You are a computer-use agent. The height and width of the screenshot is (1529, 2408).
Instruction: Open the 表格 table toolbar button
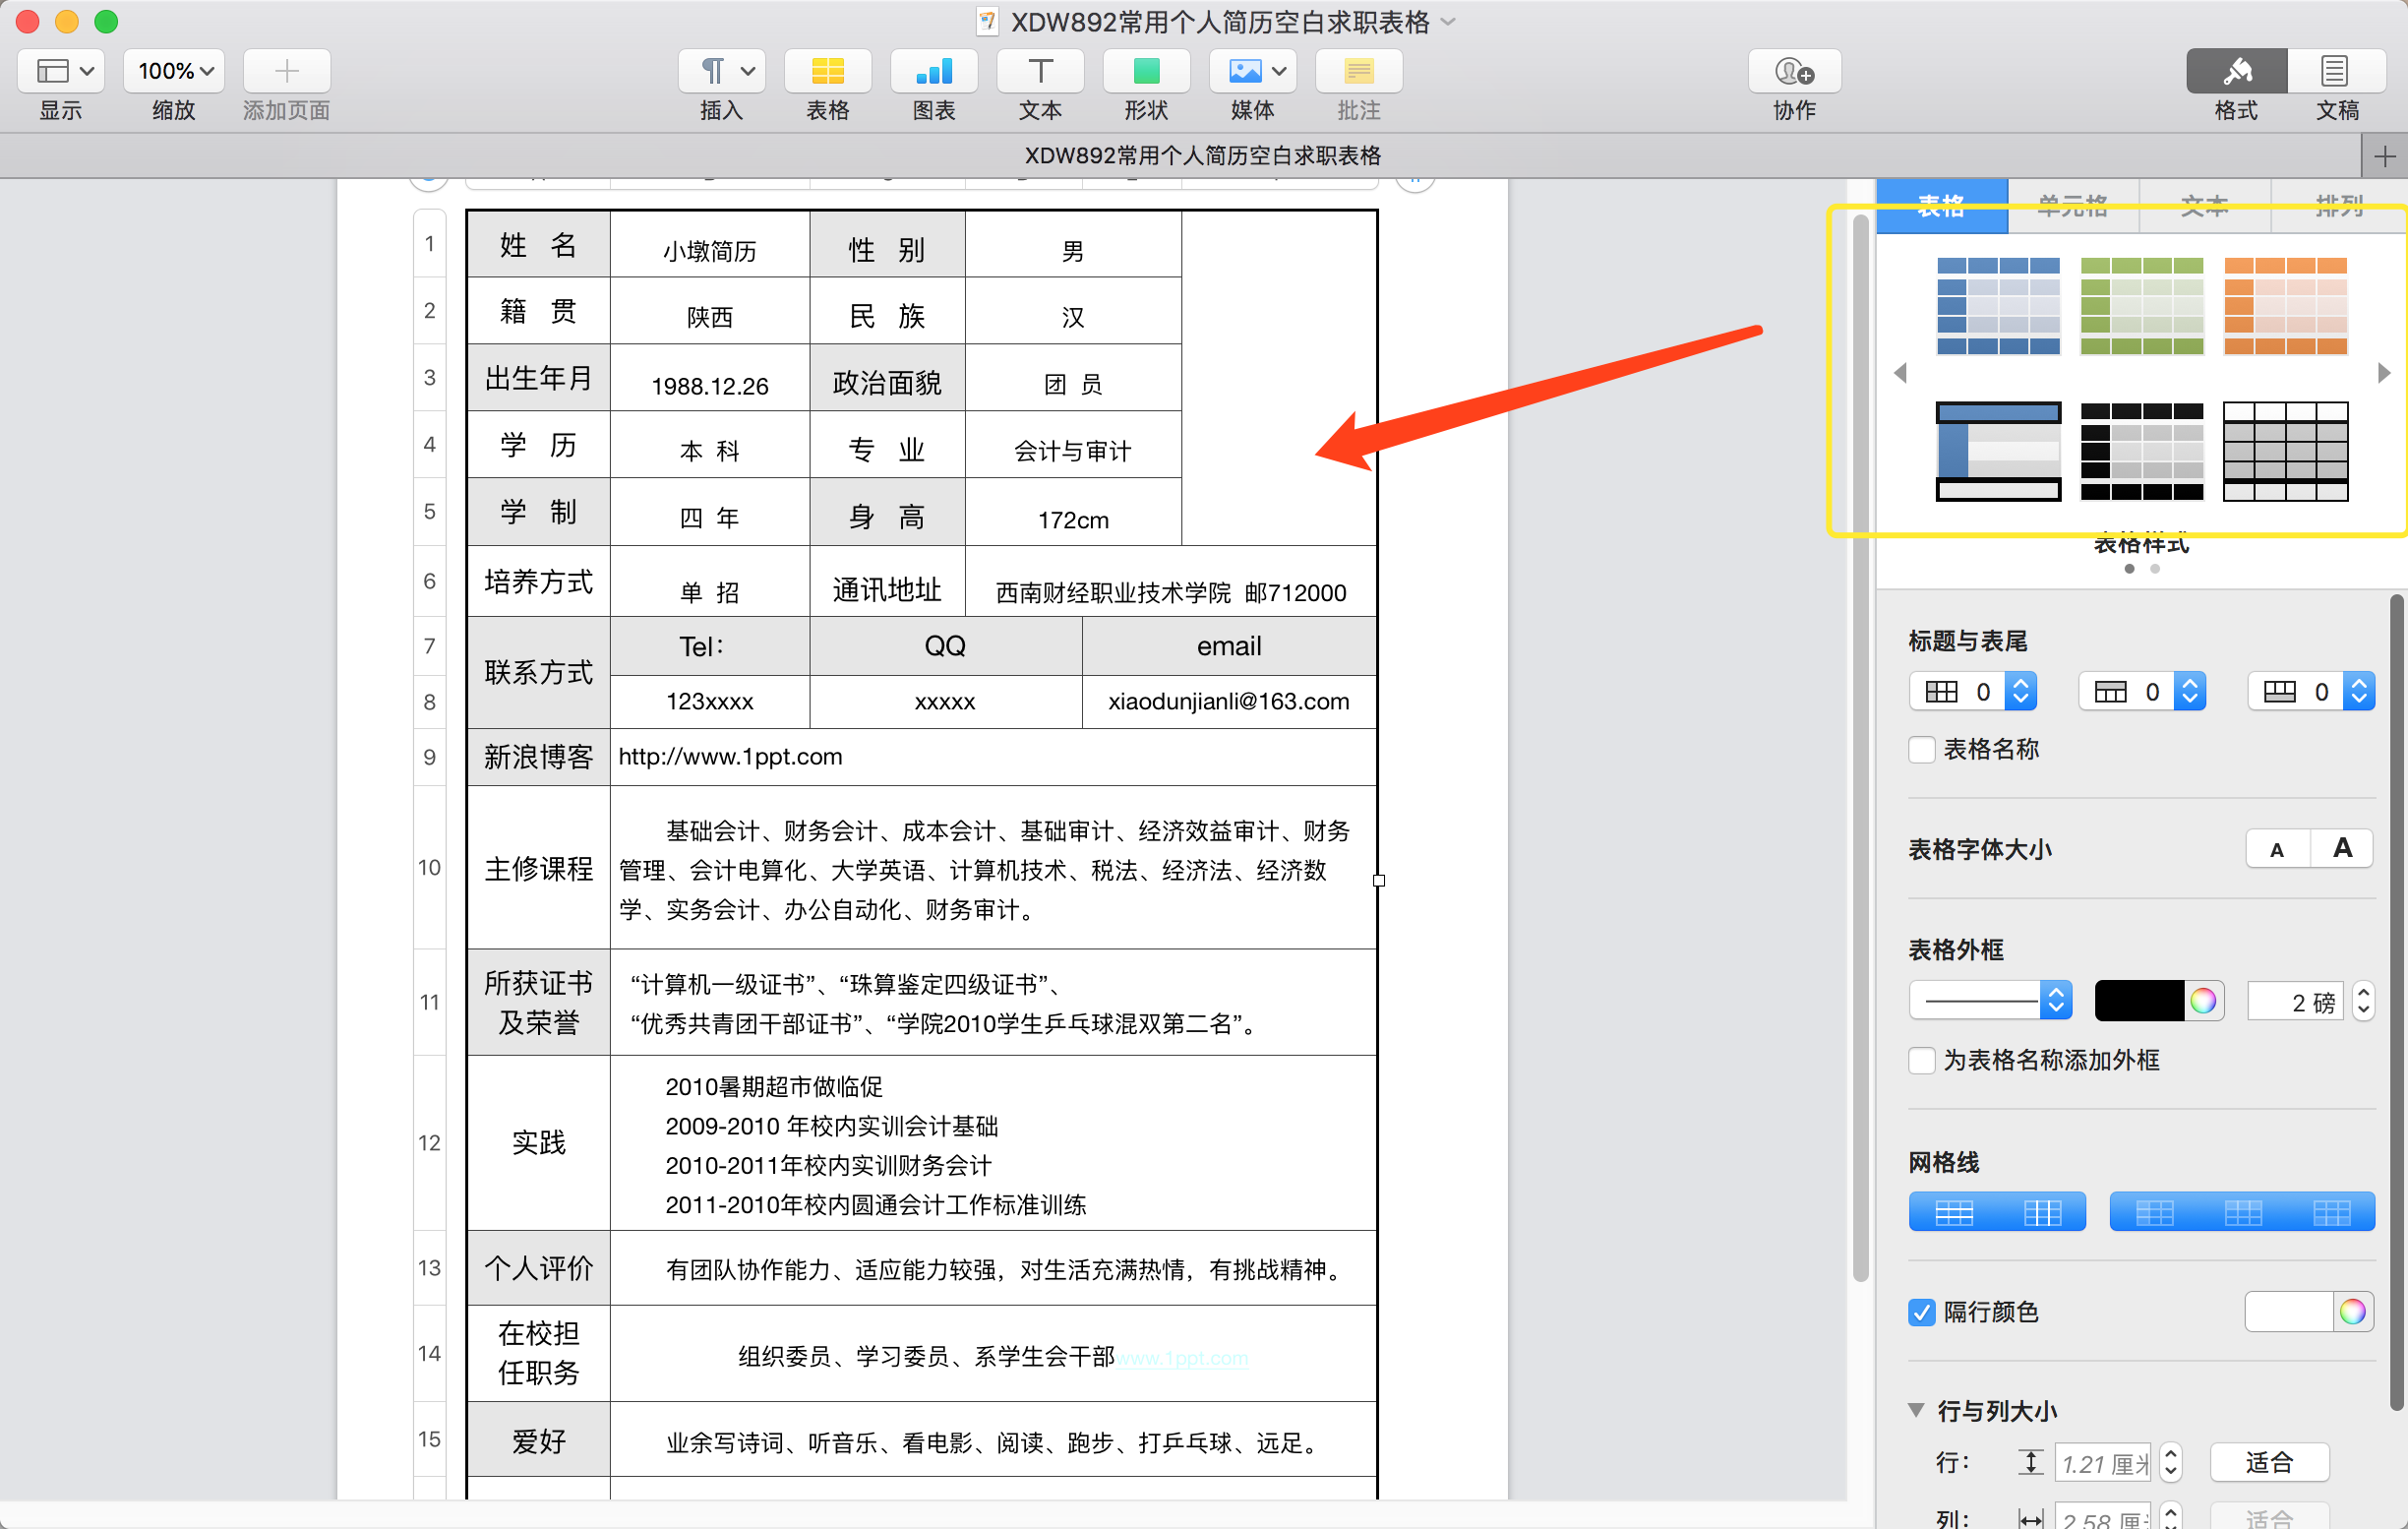(827, 71)
